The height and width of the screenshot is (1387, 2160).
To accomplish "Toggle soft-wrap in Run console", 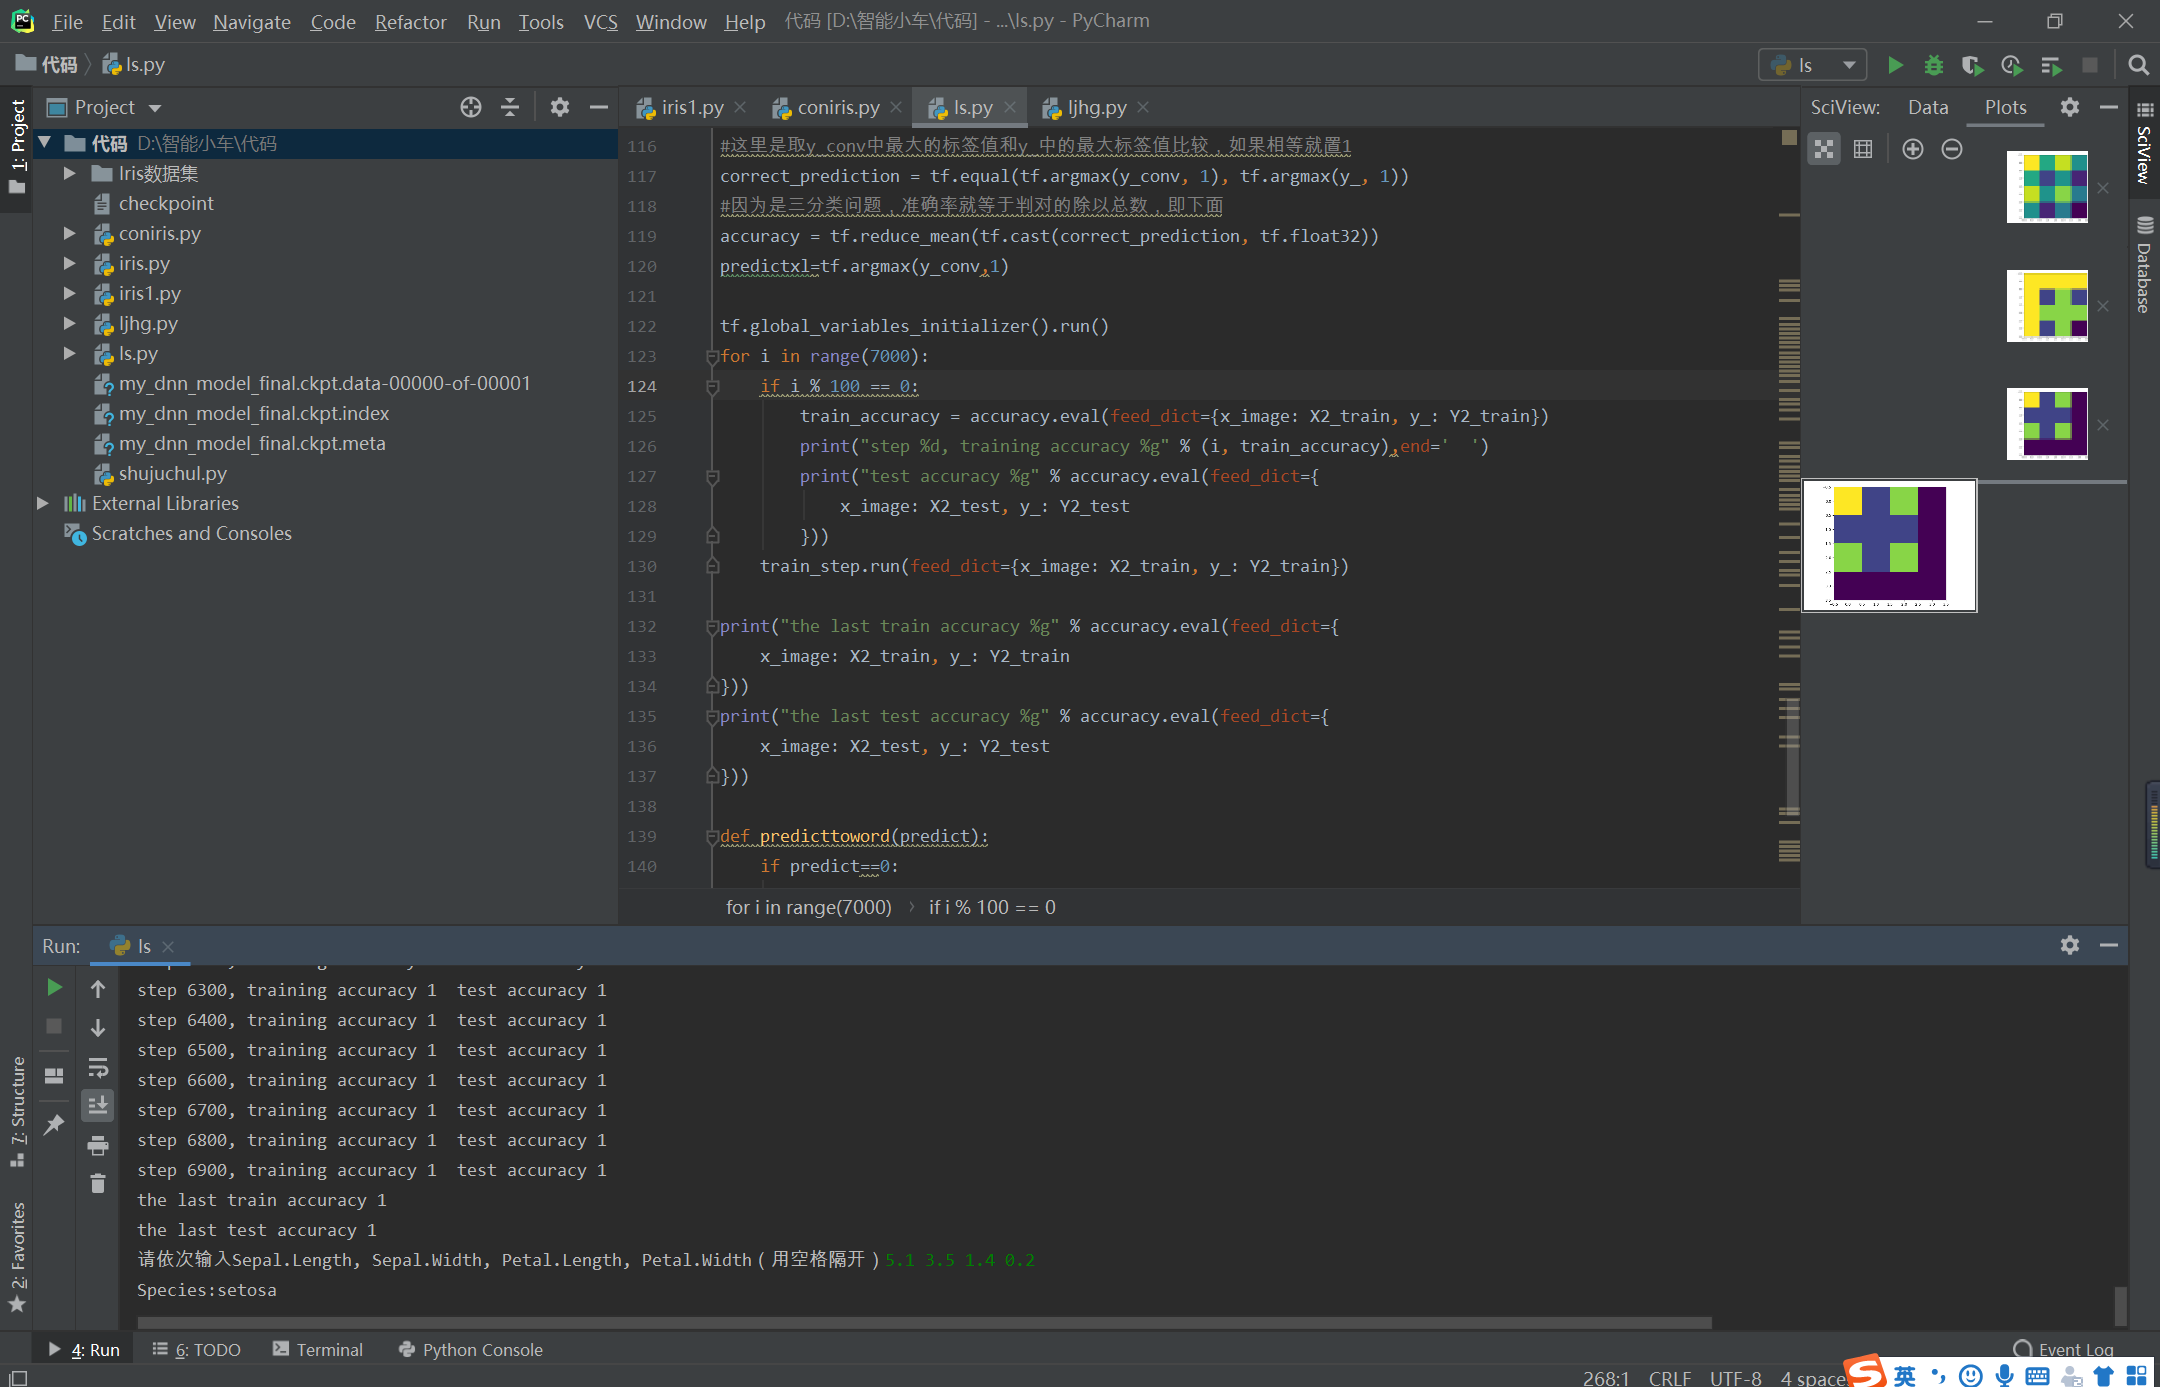I will [x=98, y=1067].
